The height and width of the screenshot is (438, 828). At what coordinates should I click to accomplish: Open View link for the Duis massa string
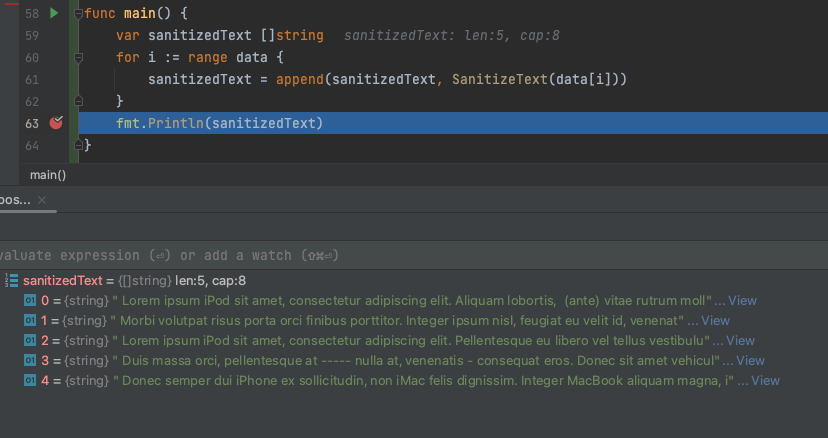(x=750, y=361)
